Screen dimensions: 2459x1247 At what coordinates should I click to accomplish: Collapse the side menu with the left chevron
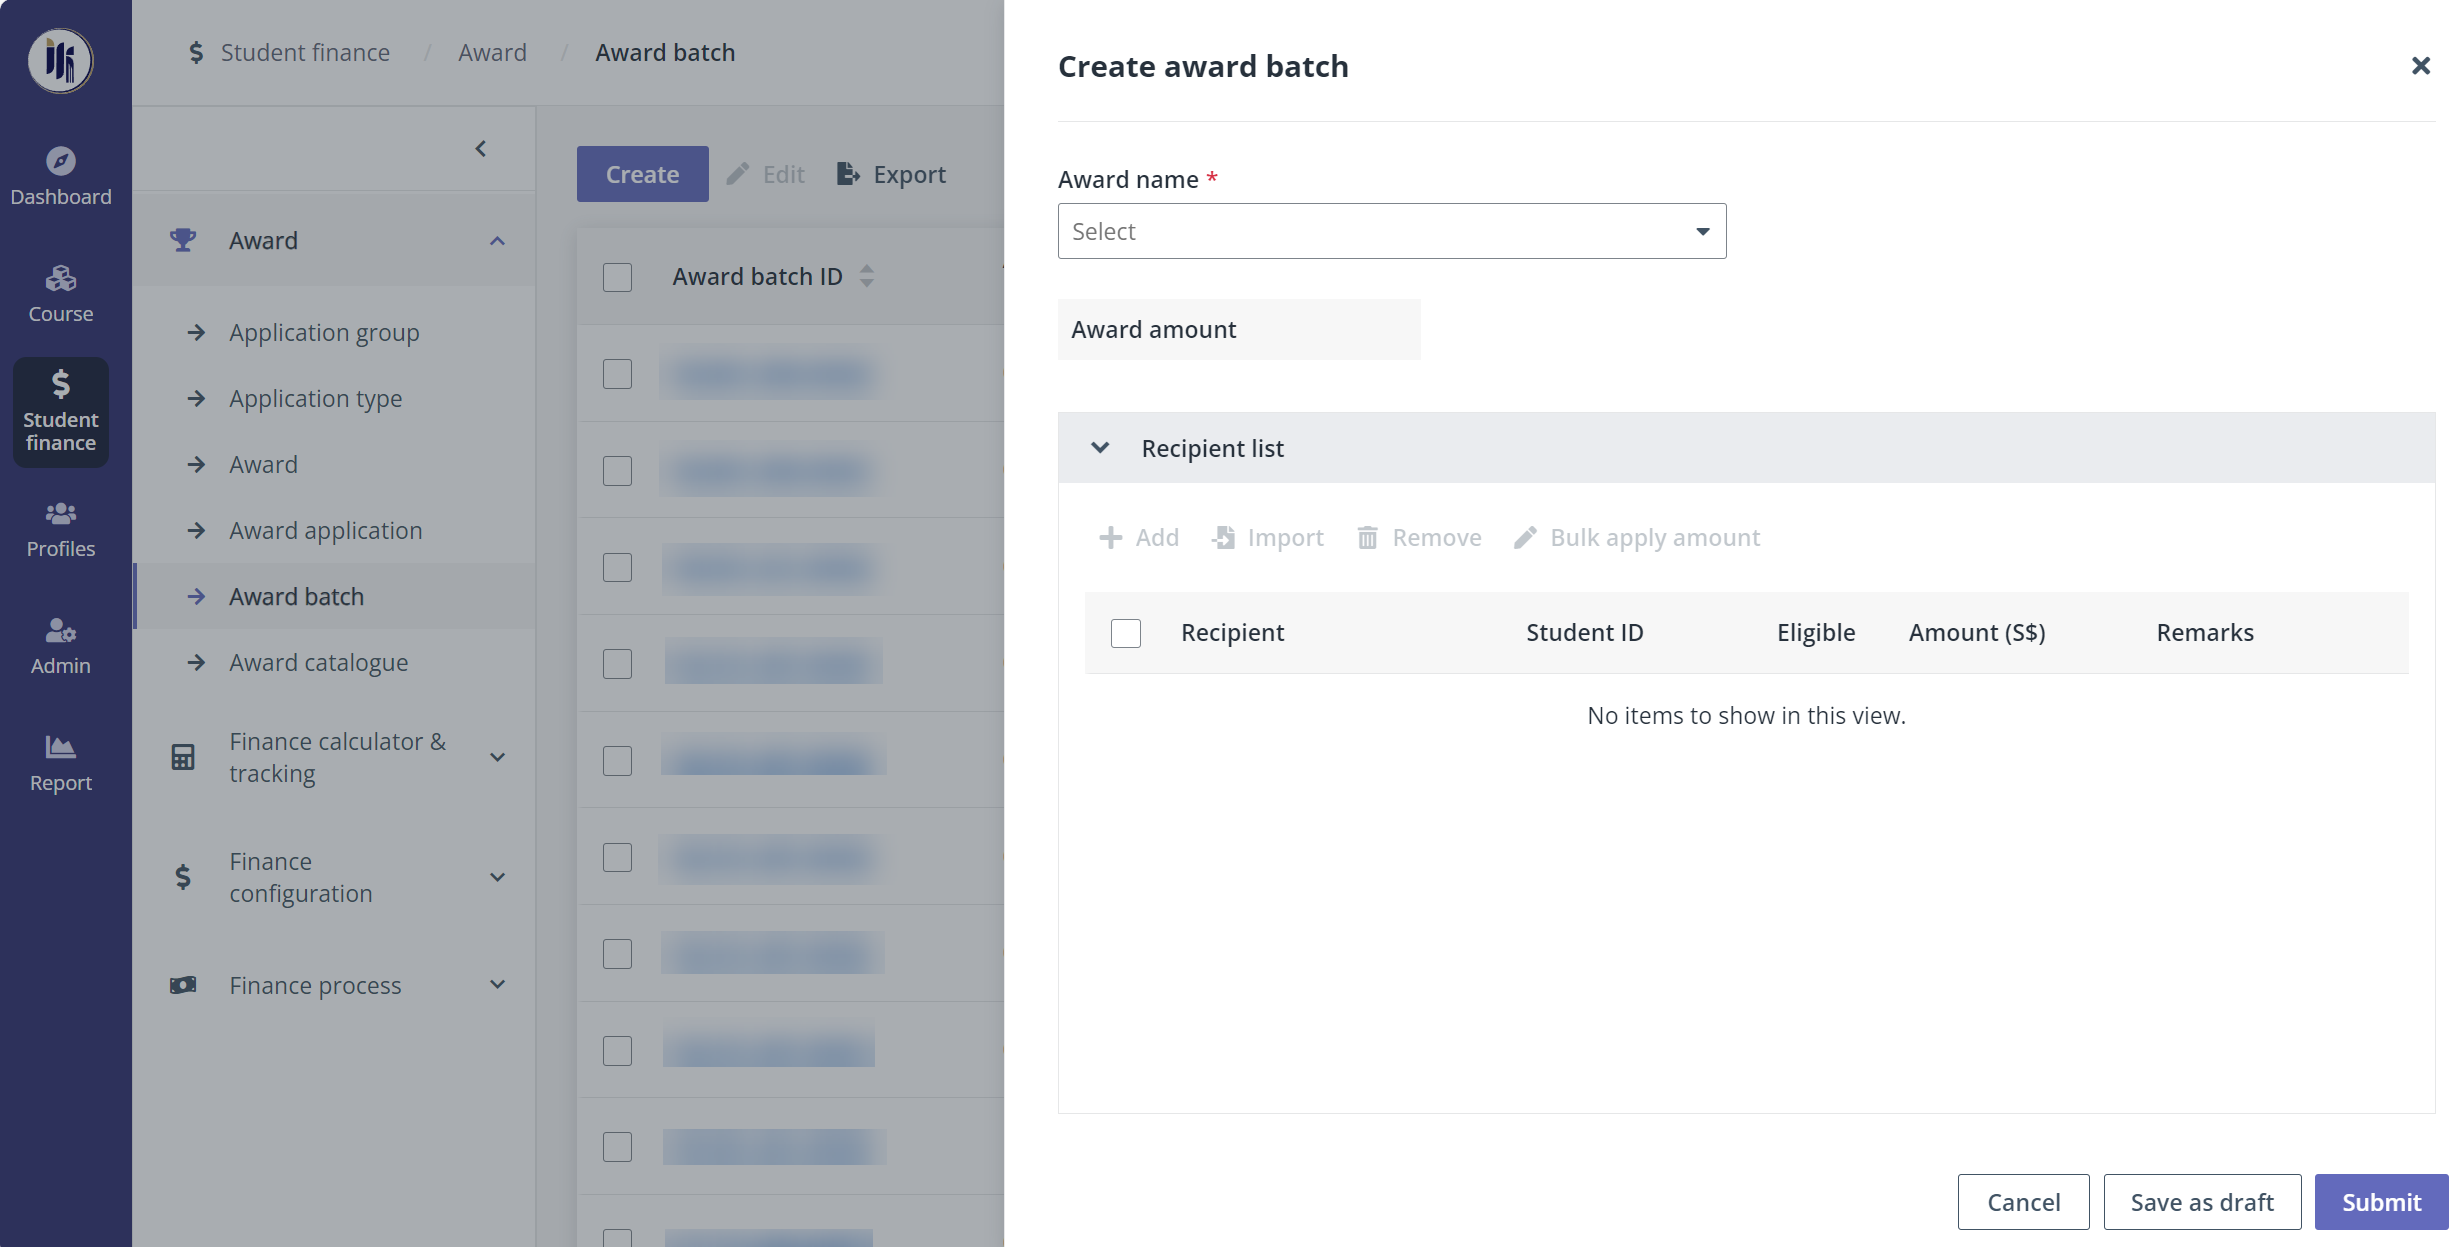[x=481, y=149]
